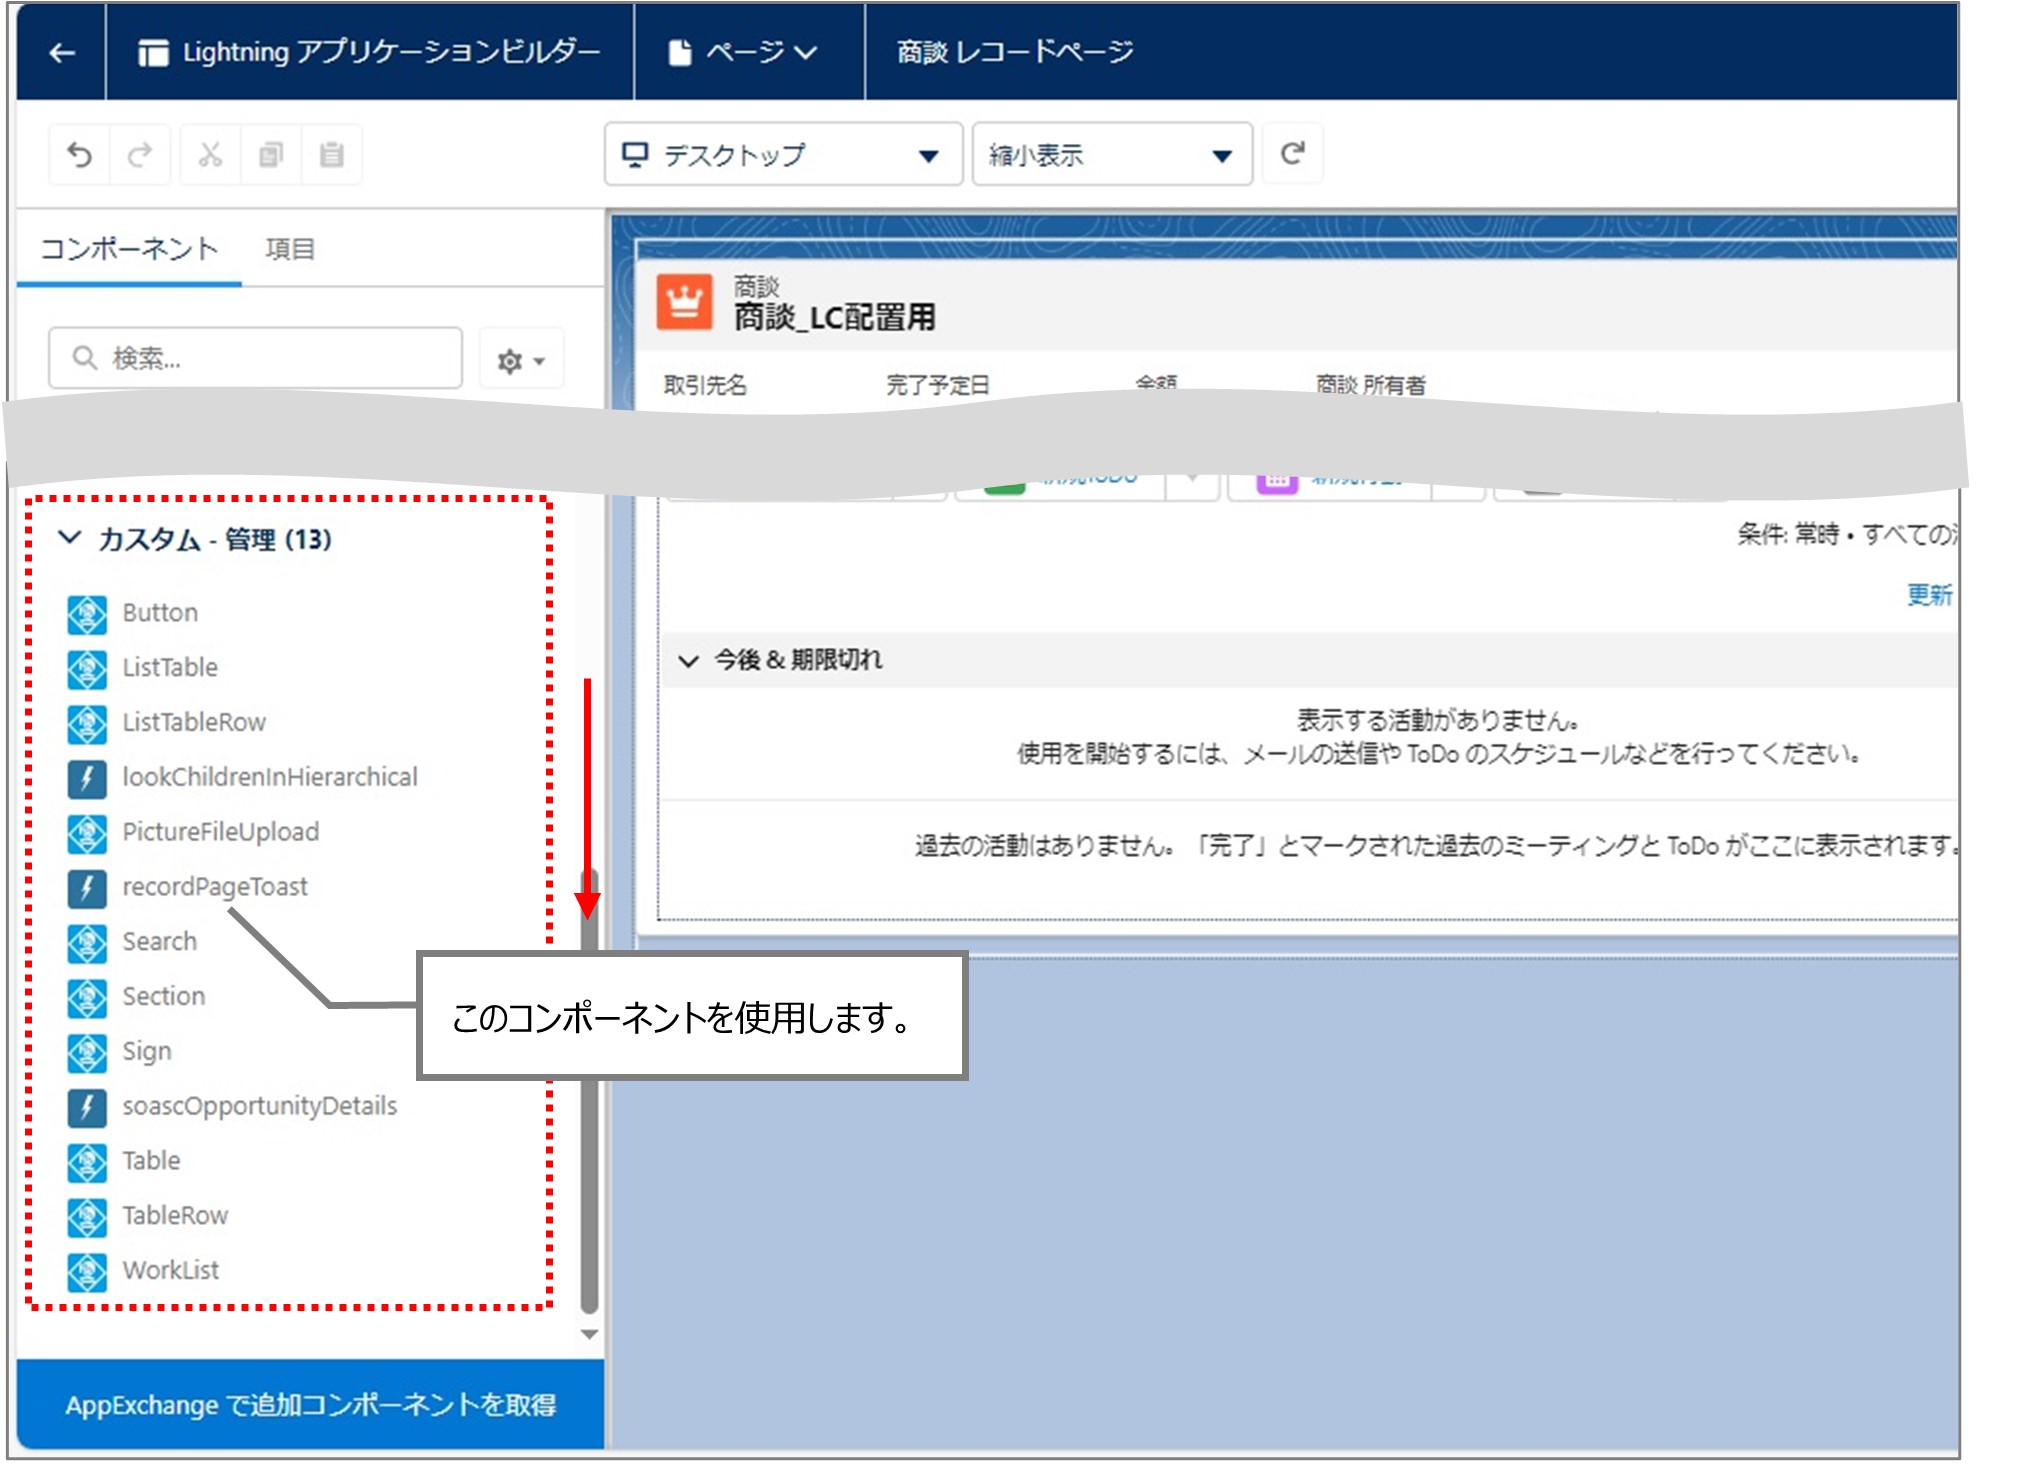2027x1466 pixels.
Task: Select the ListTable component label
Action: (x=170, y=668)
